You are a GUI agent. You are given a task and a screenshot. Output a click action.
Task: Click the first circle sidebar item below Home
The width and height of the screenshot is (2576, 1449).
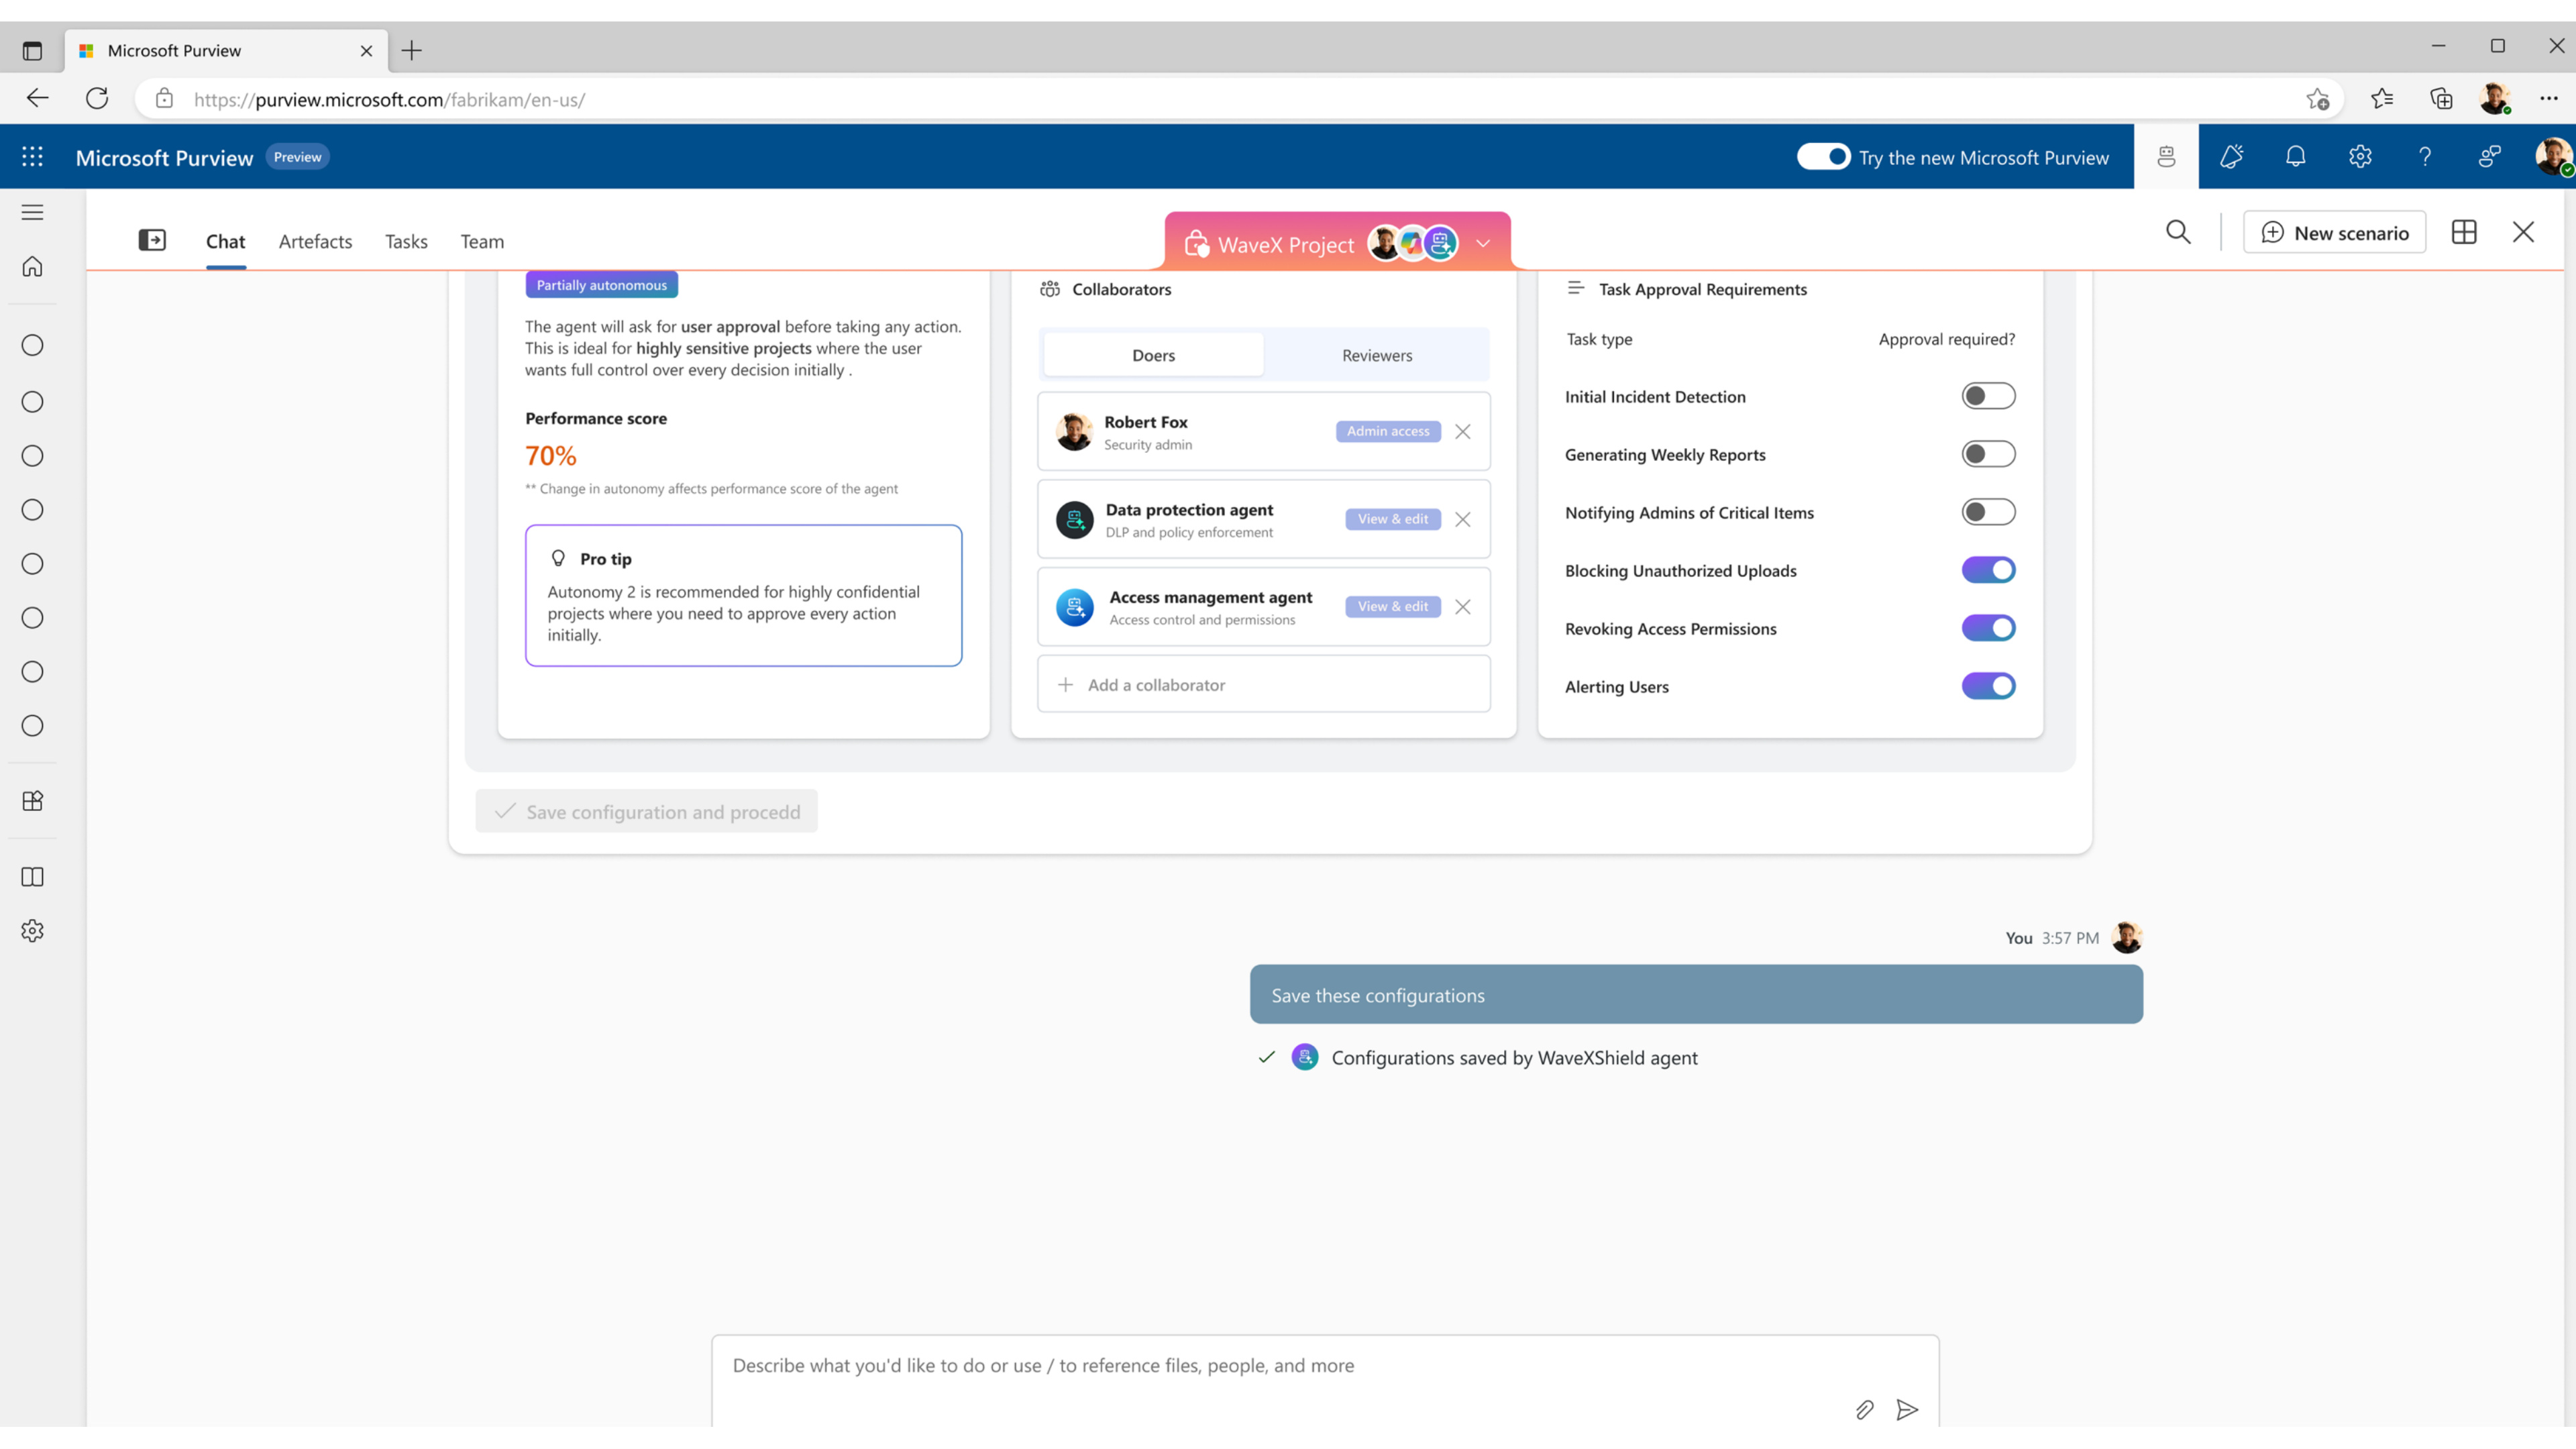pyautogui.click(x=32, y=345)
